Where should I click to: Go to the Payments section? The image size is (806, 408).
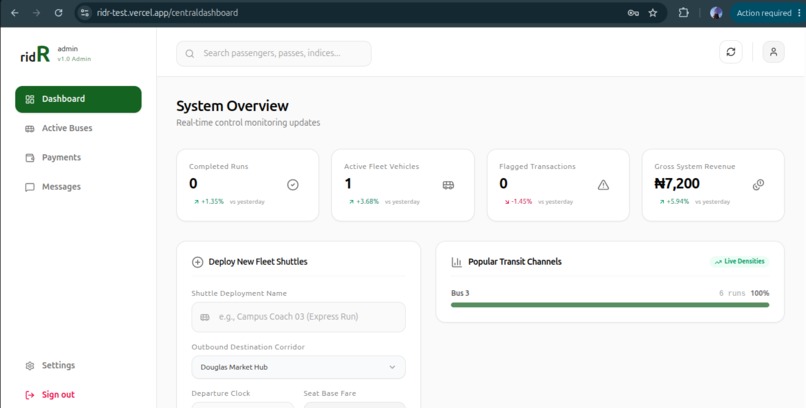point(78,158)
